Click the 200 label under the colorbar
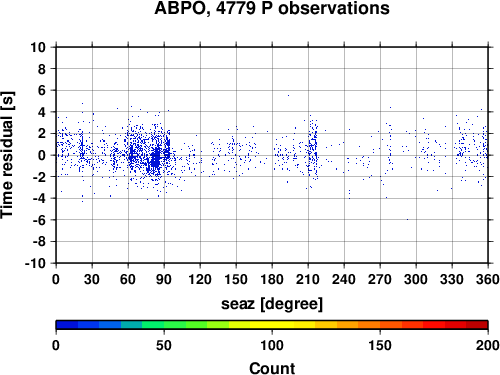This screenshot has width=500, height=375. pyautogui.click(x=488, y=345)
